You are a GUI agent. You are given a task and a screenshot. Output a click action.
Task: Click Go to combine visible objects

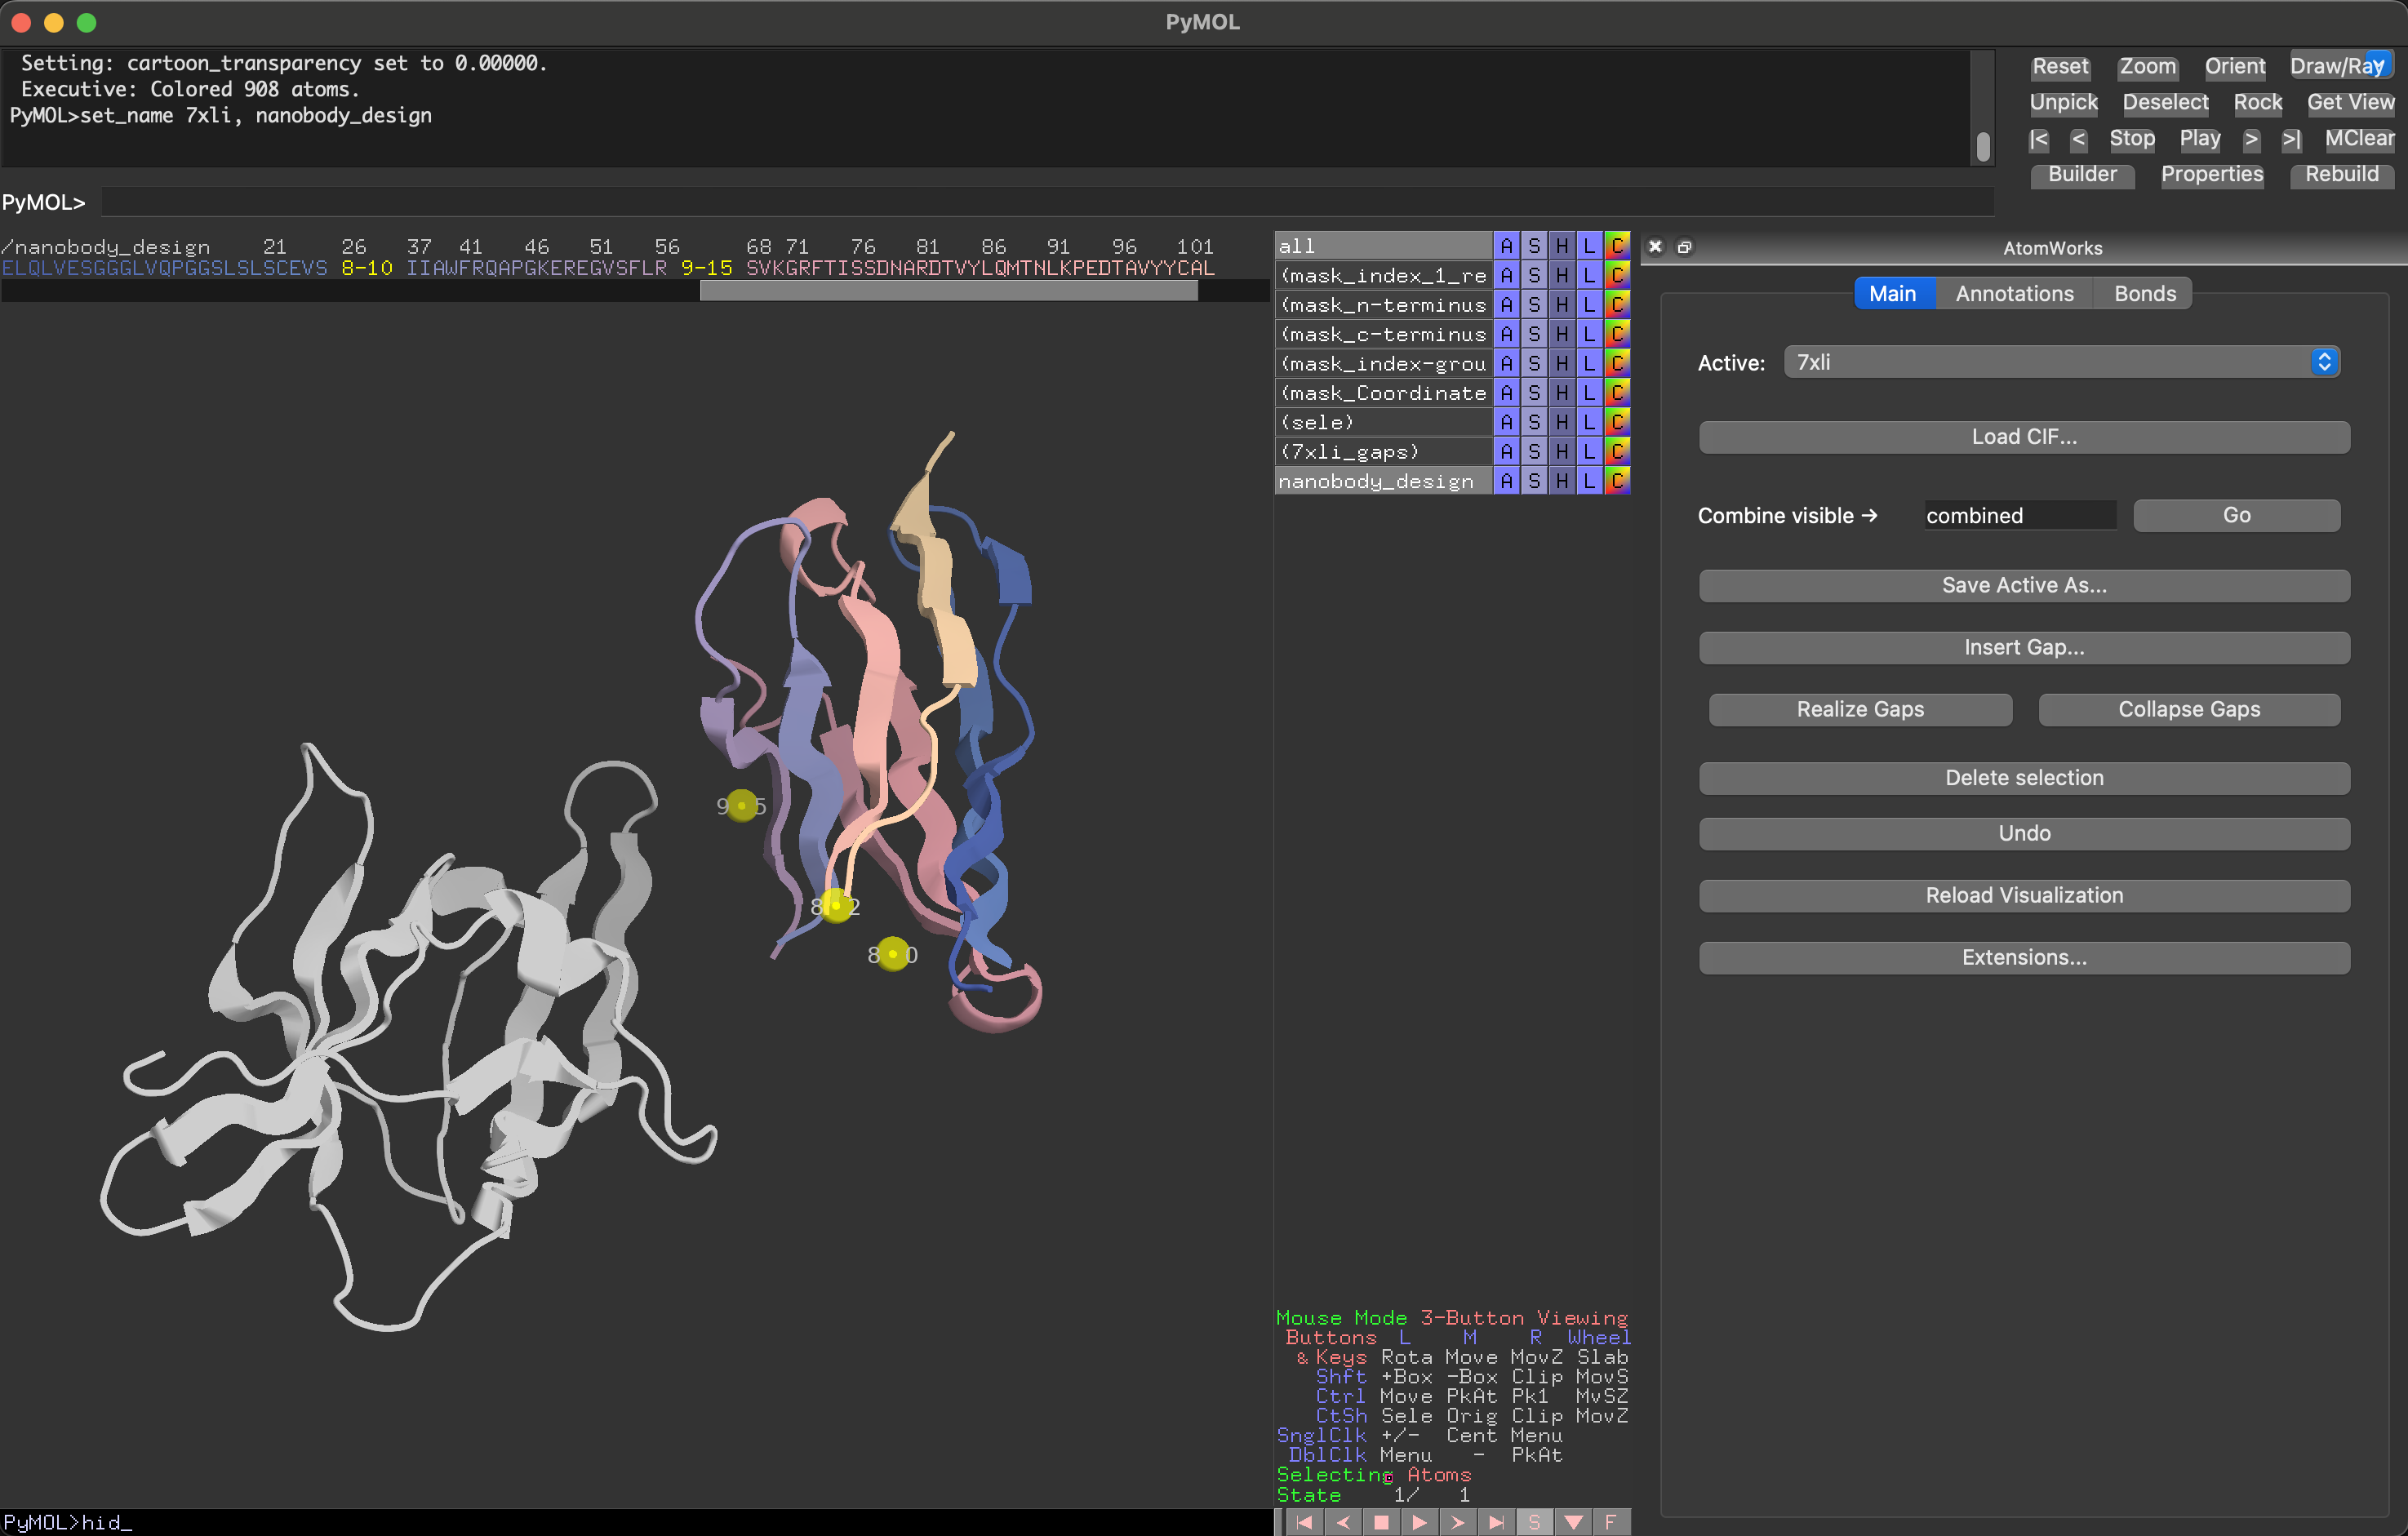pos(2236,515)
